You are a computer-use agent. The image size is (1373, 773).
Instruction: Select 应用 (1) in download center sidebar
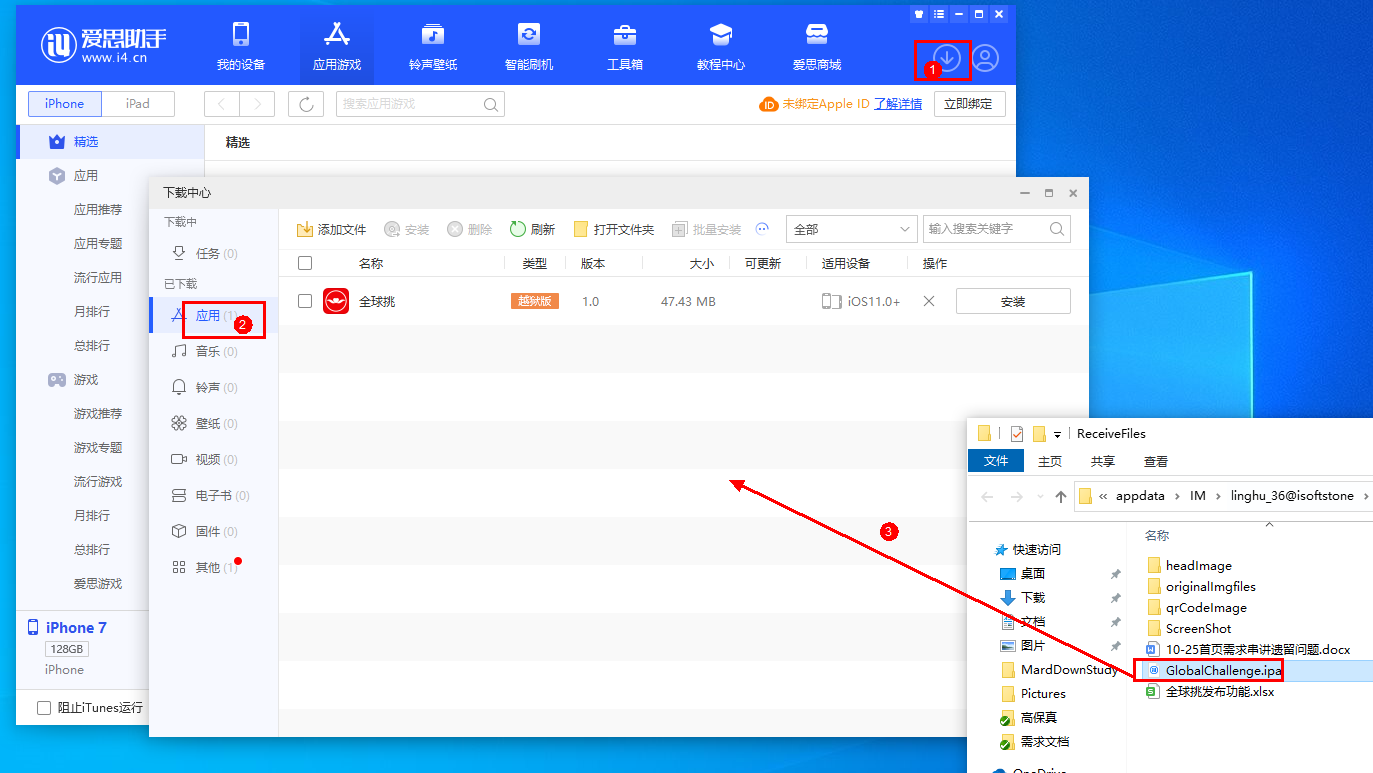pos(214,315)
